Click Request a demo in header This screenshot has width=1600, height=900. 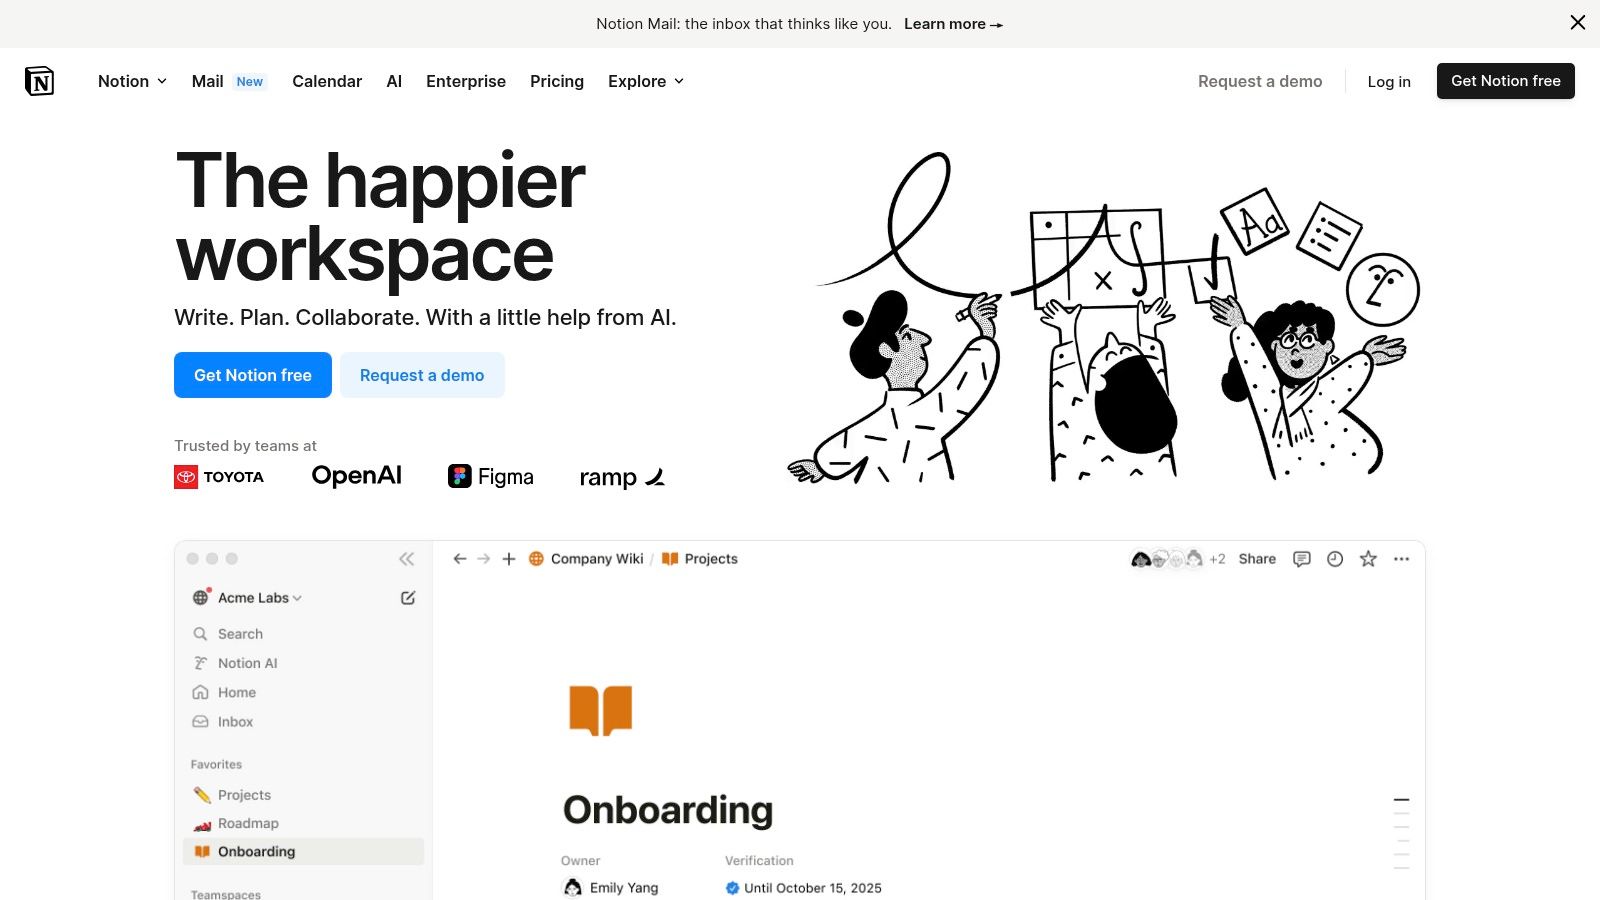click(1260, 81)
